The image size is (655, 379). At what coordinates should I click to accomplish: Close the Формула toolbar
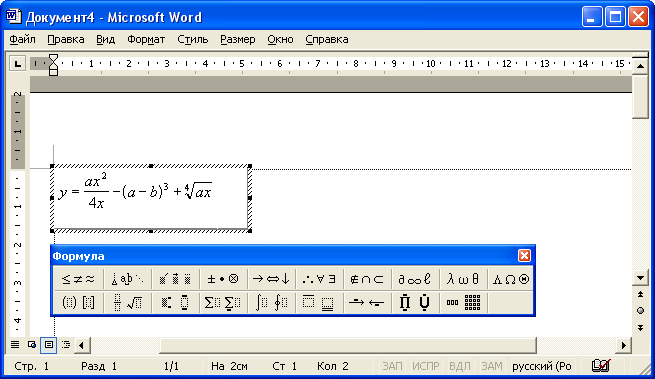(x=524, y=255)
